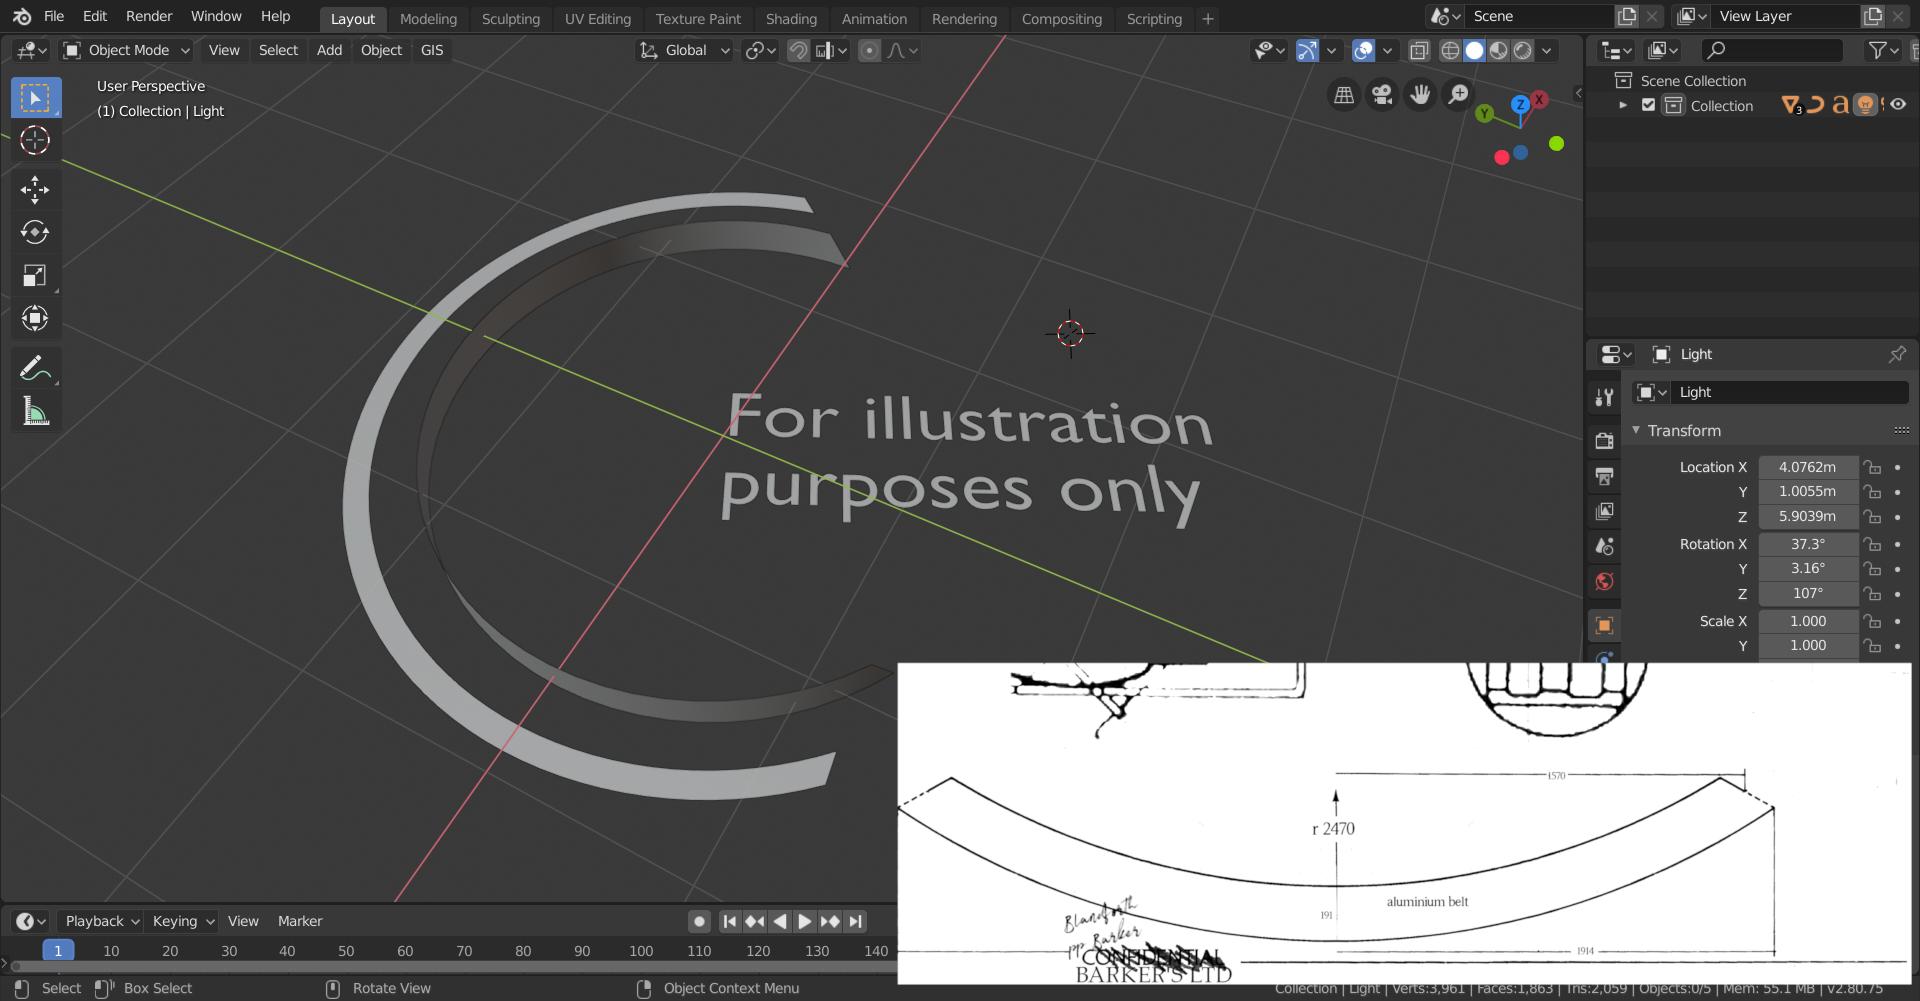Pin the Light properties with the pin button
Viewport: 1920px width, 1001px height.
1897,354
